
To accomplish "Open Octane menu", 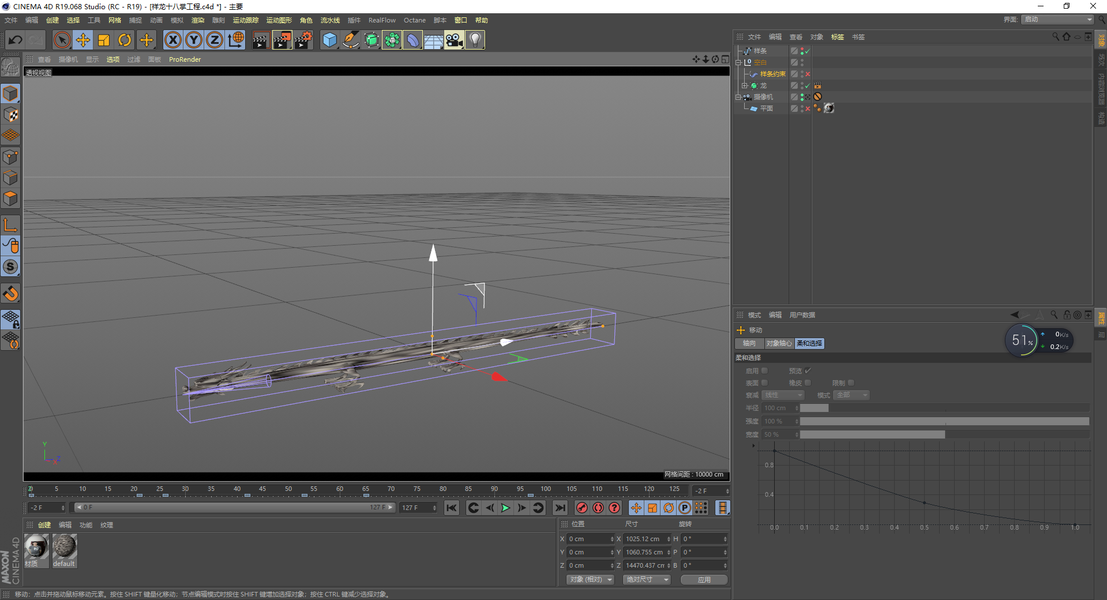I will pos(414,20).
